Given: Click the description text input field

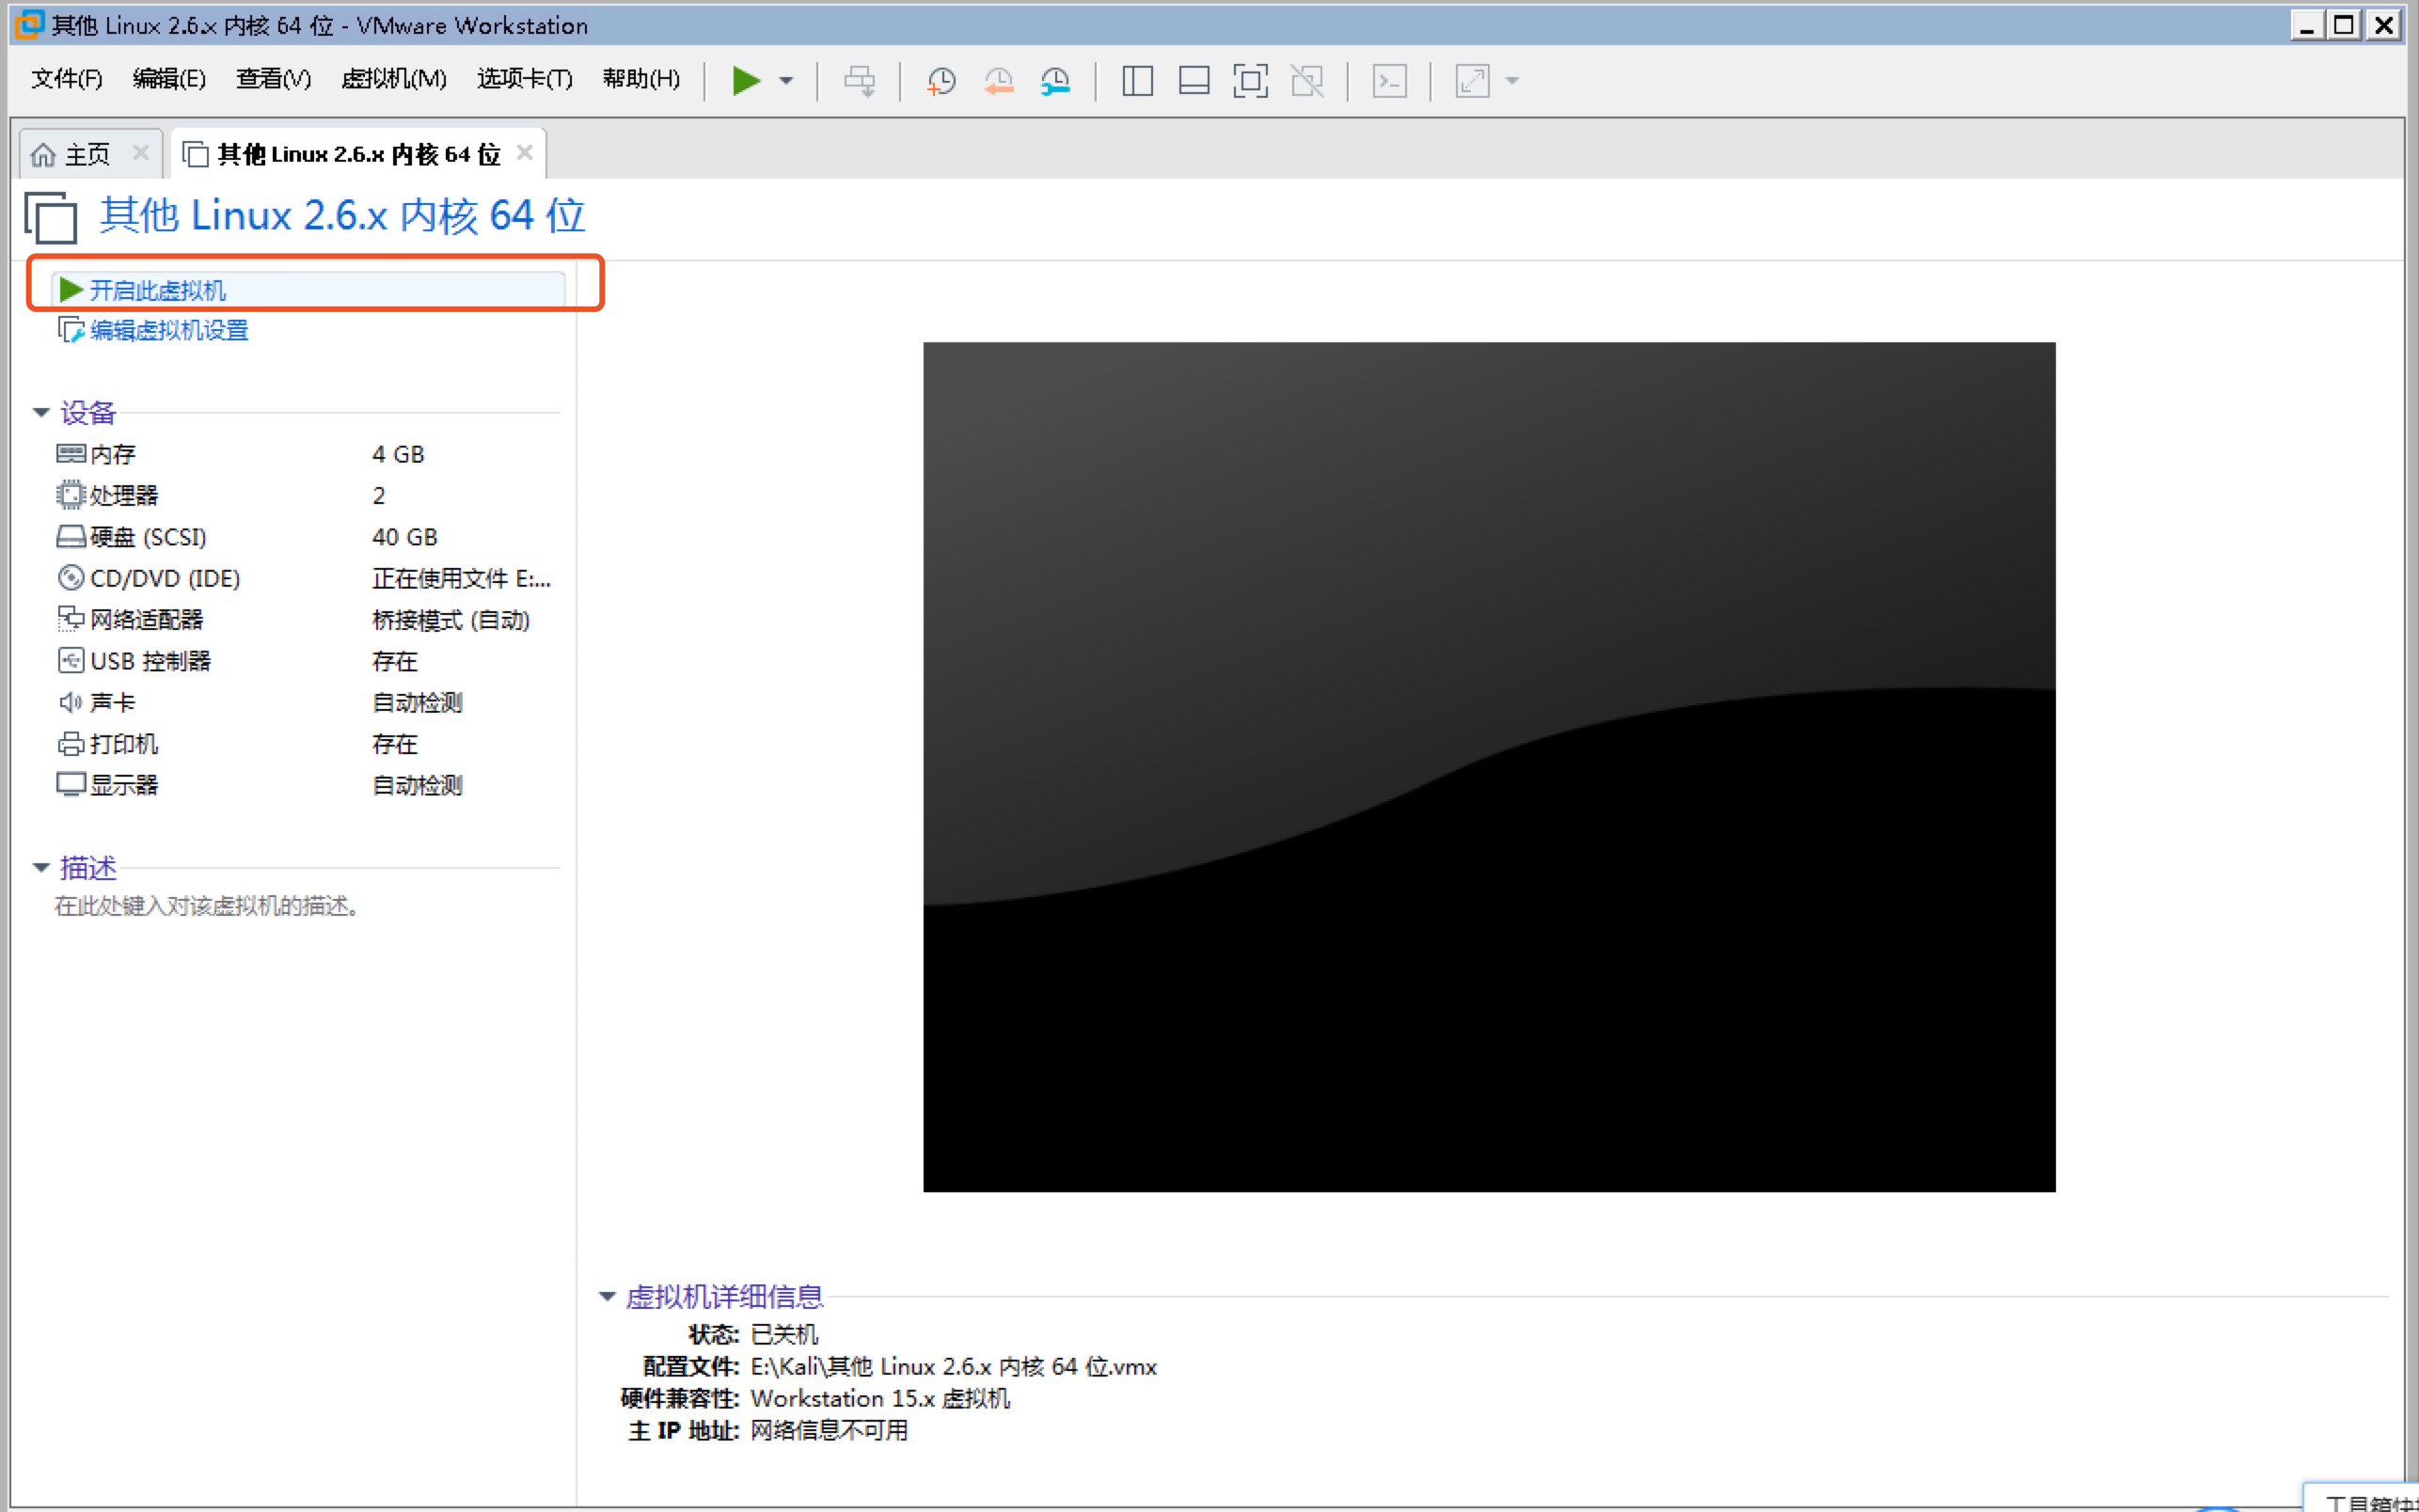Looking at the screenshot, I should [x=207, y=906].
